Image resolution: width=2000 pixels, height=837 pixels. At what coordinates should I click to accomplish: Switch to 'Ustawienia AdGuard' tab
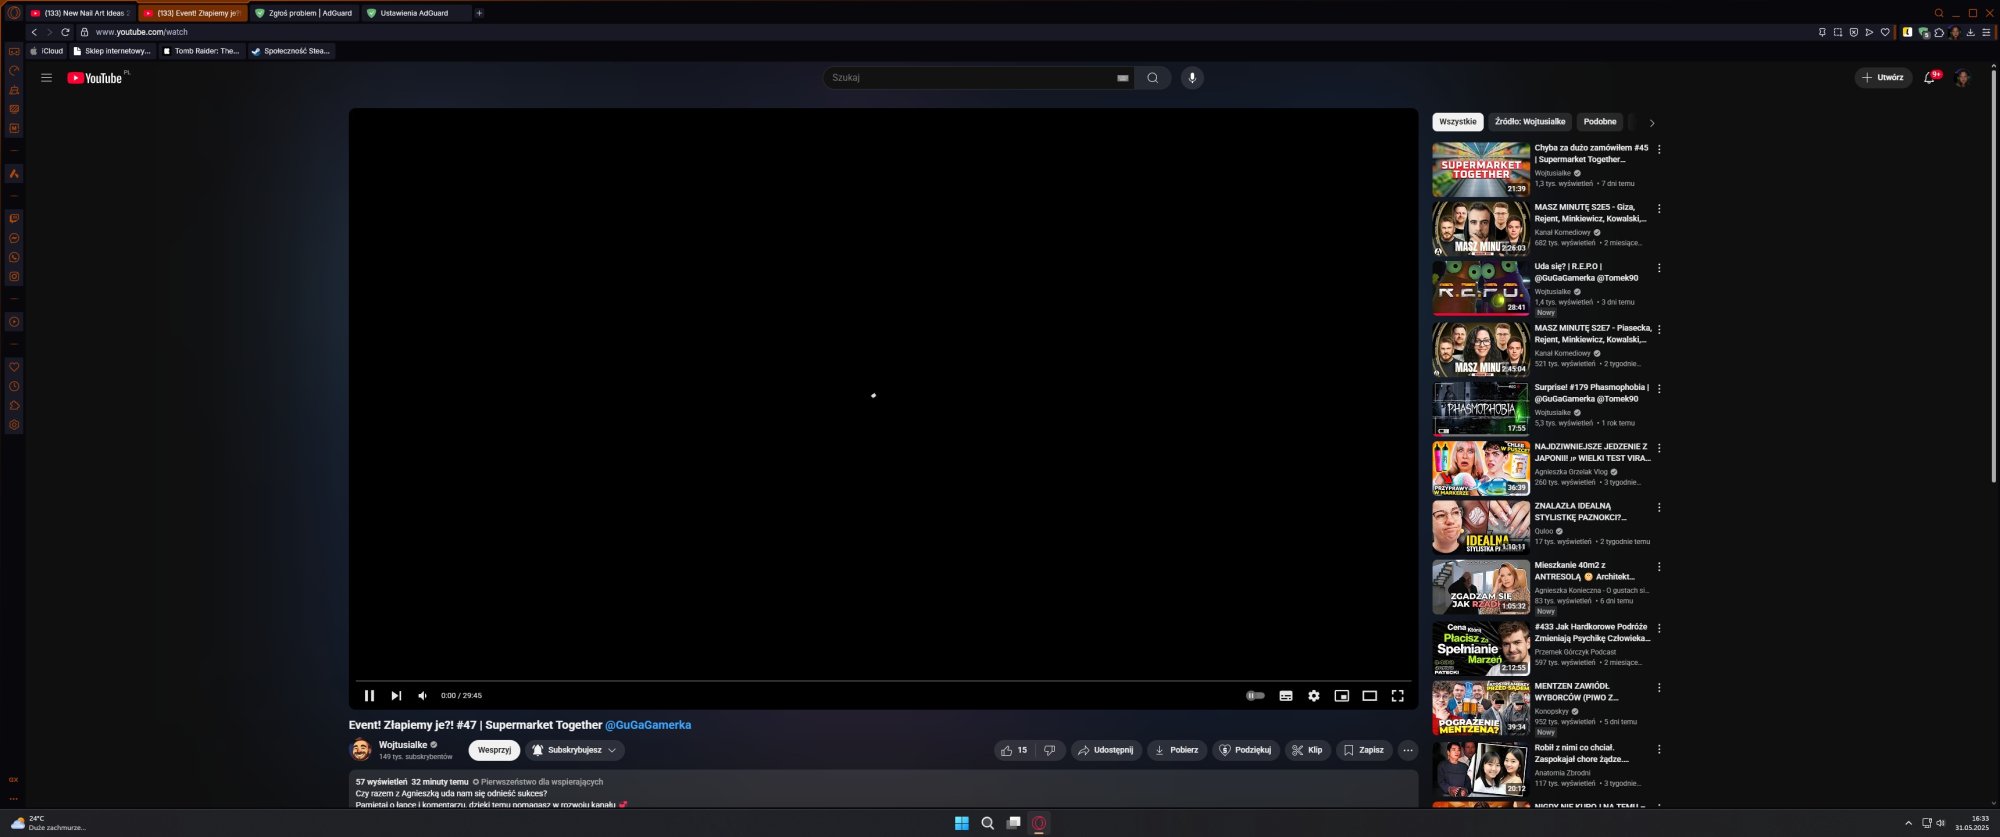pos(415,13)
